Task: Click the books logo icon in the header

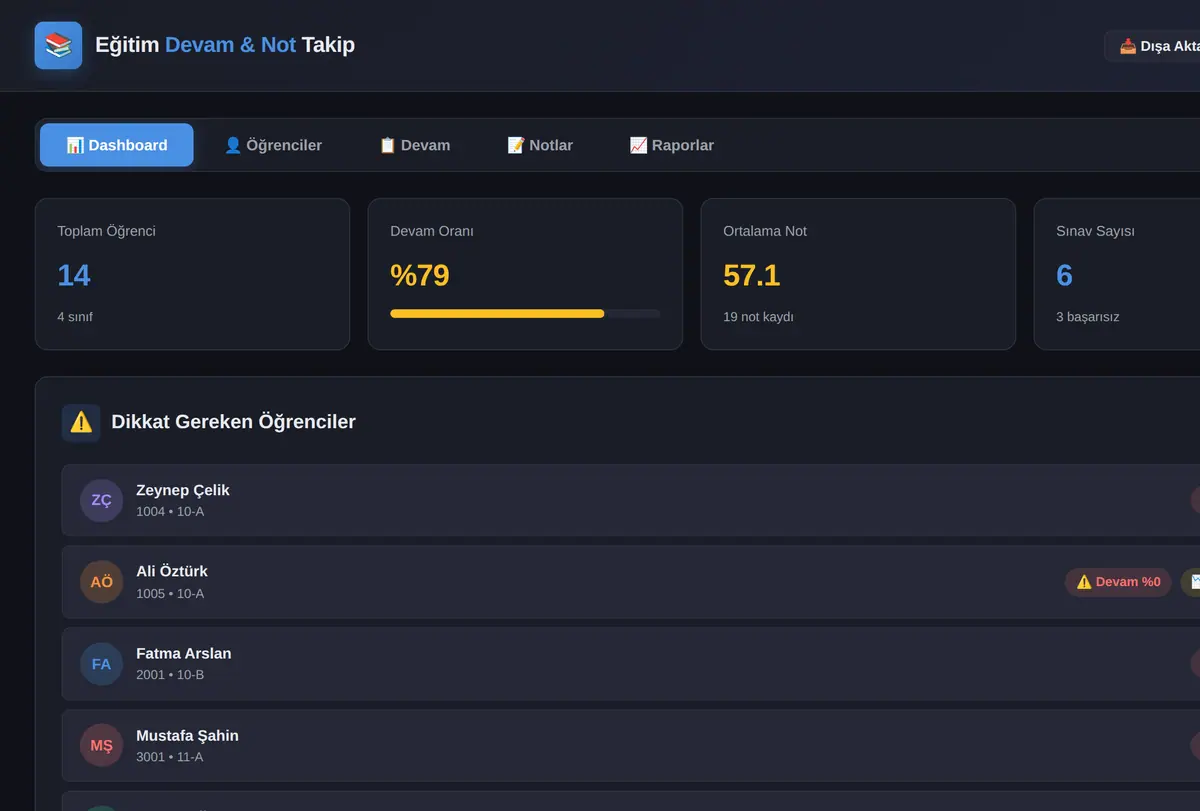Action: click(58, 45)
